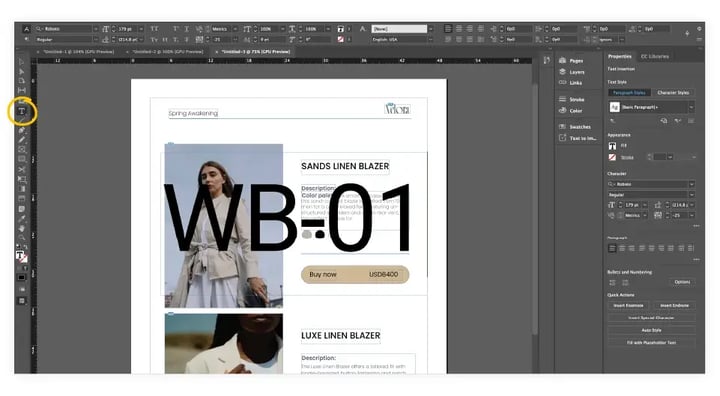Select the Rectangle Frame tool
The height and width of the screenshot is (396, 720).
pyautogui.click(x=22, y=150)
